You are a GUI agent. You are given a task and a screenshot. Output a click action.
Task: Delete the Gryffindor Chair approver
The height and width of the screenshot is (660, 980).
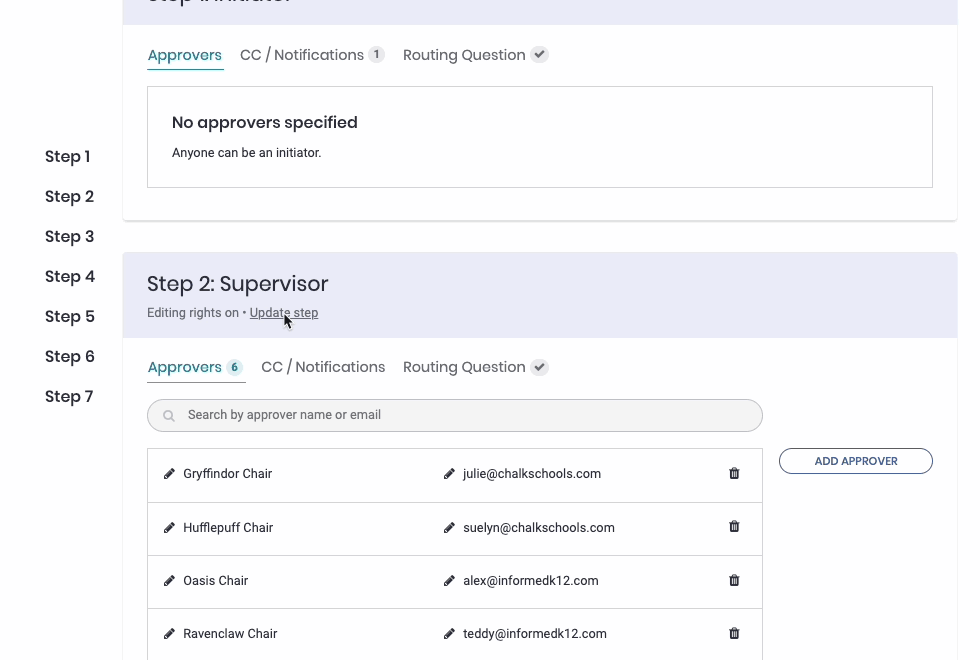click(x=734, y=473)
